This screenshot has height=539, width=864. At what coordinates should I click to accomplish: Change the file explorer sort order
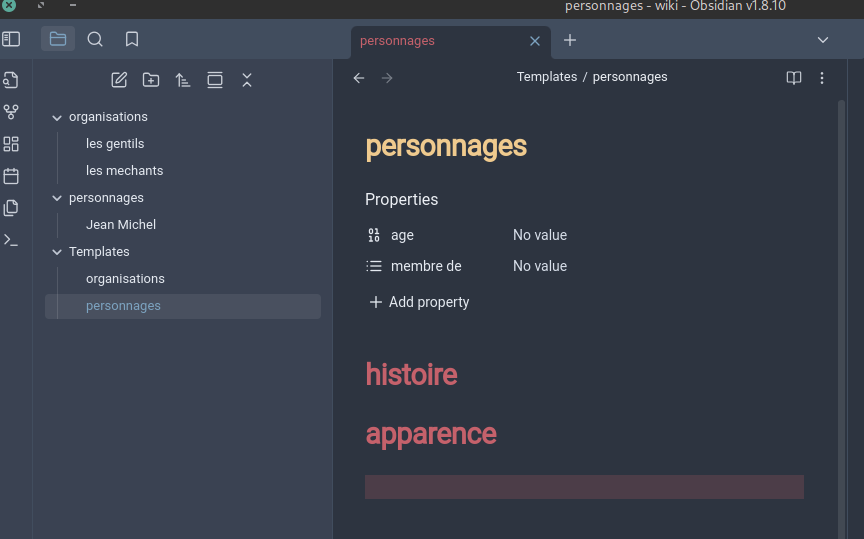pos(183,80)
